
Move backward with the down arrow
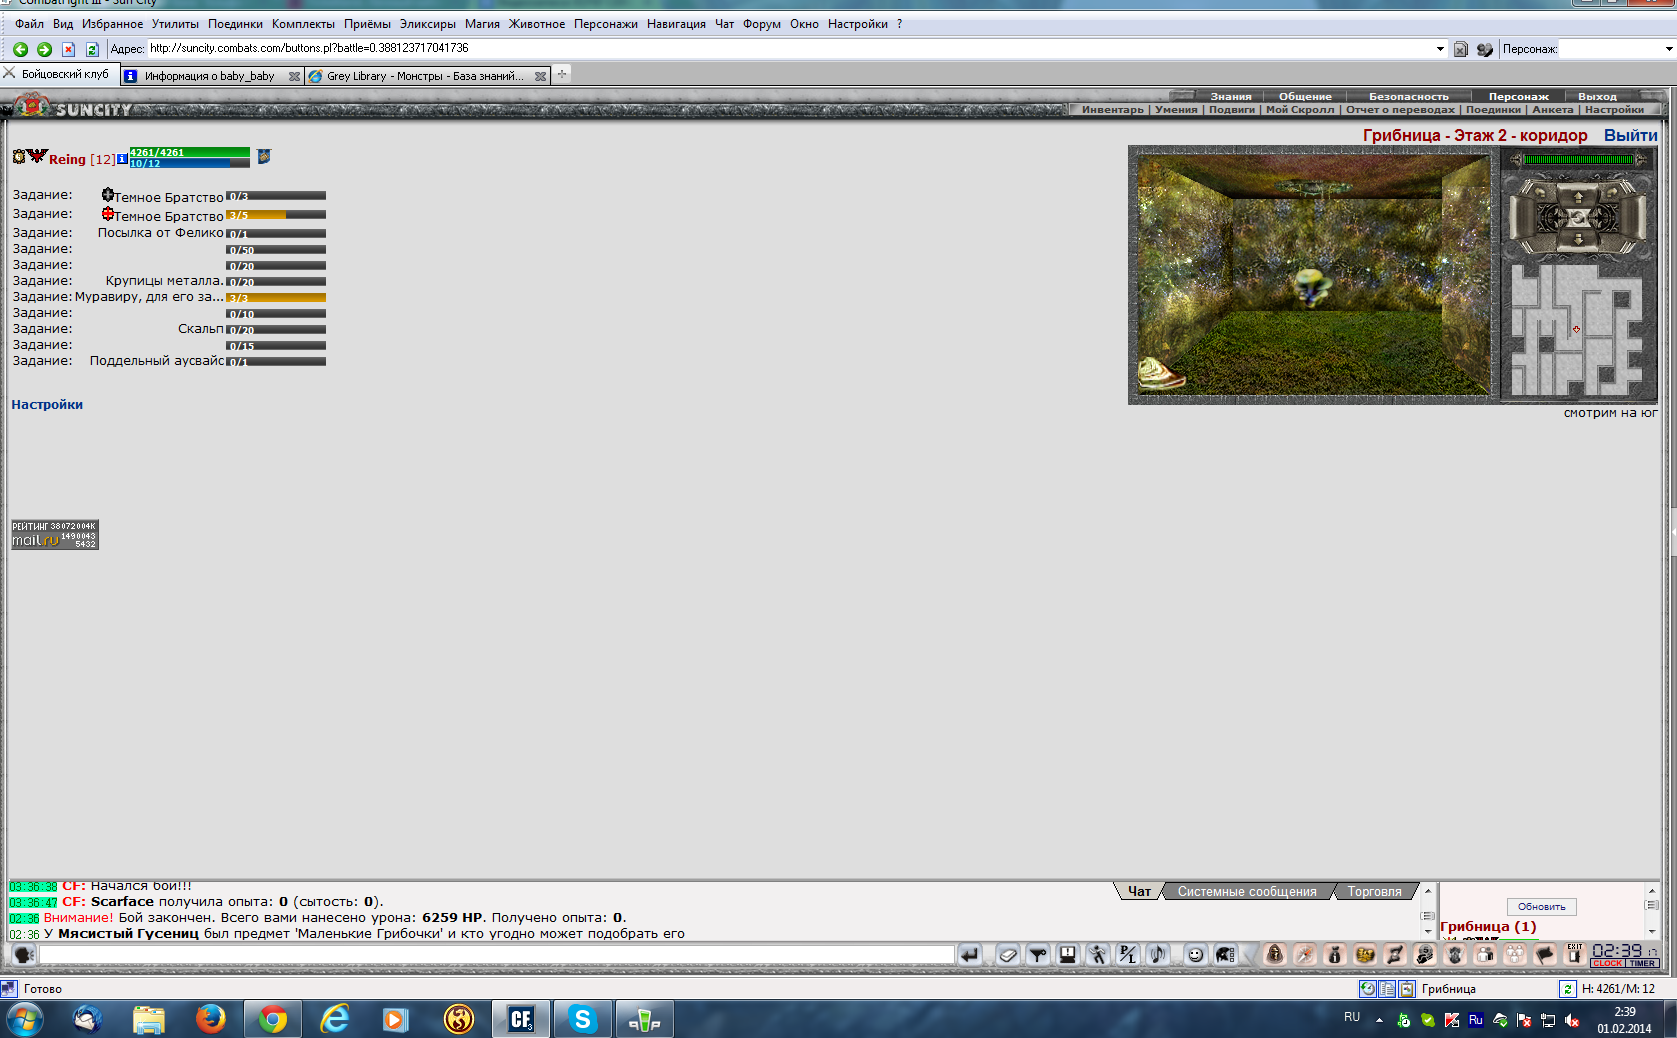click(1578, 240)
